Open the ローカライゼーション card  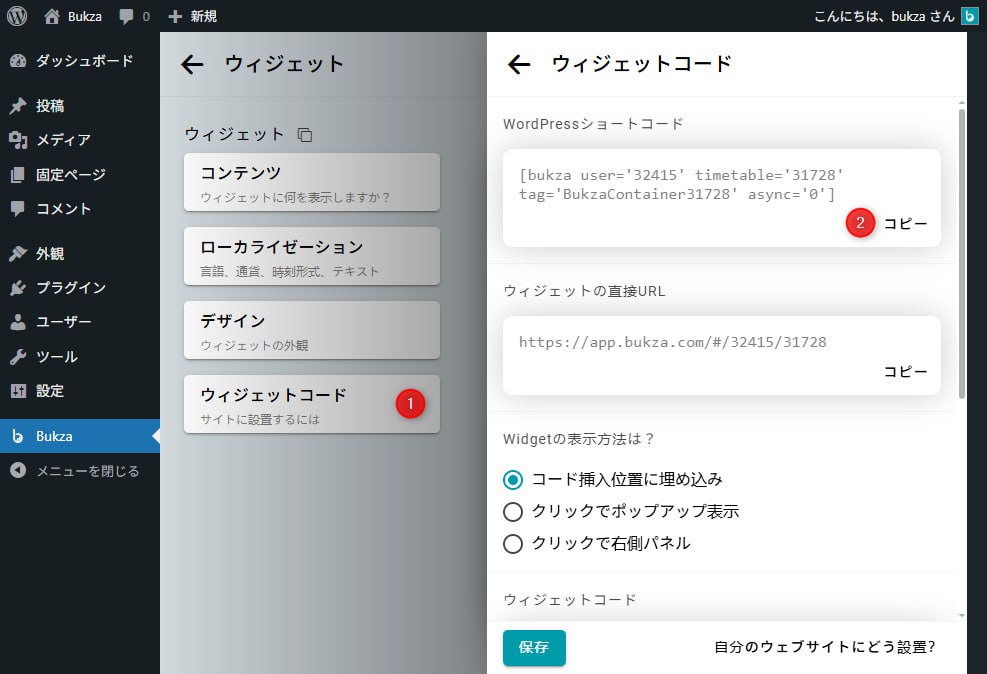click(x=312, y=256)
